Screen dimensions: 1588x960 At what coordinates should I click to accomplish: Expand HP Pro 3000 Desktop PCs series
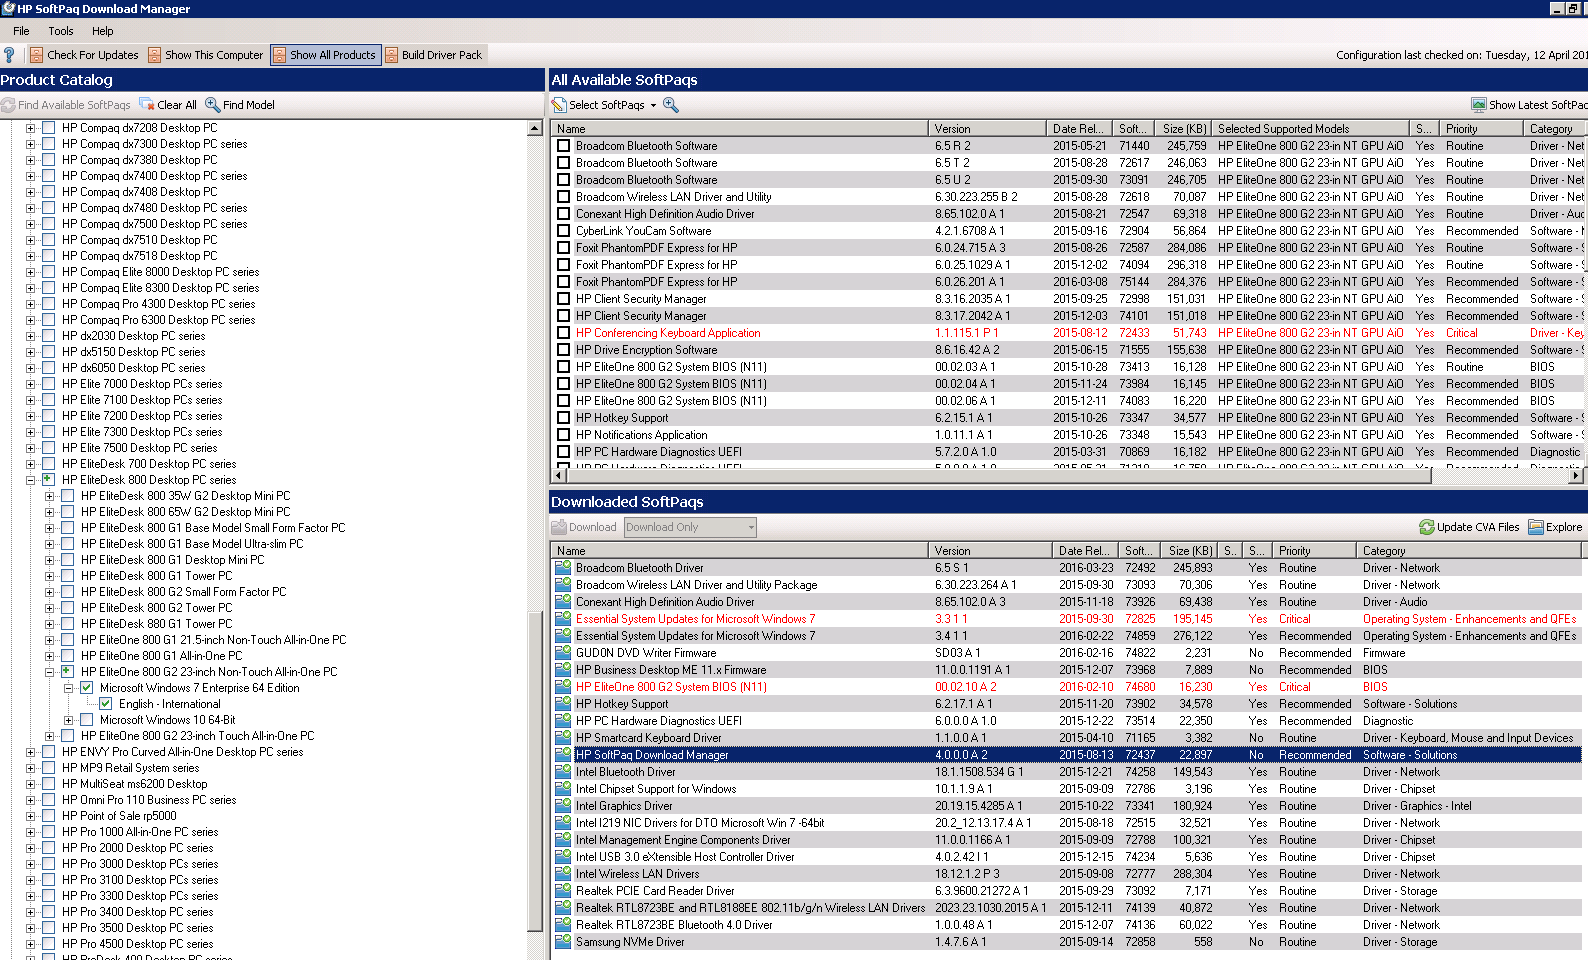click(x=30, y=864)
